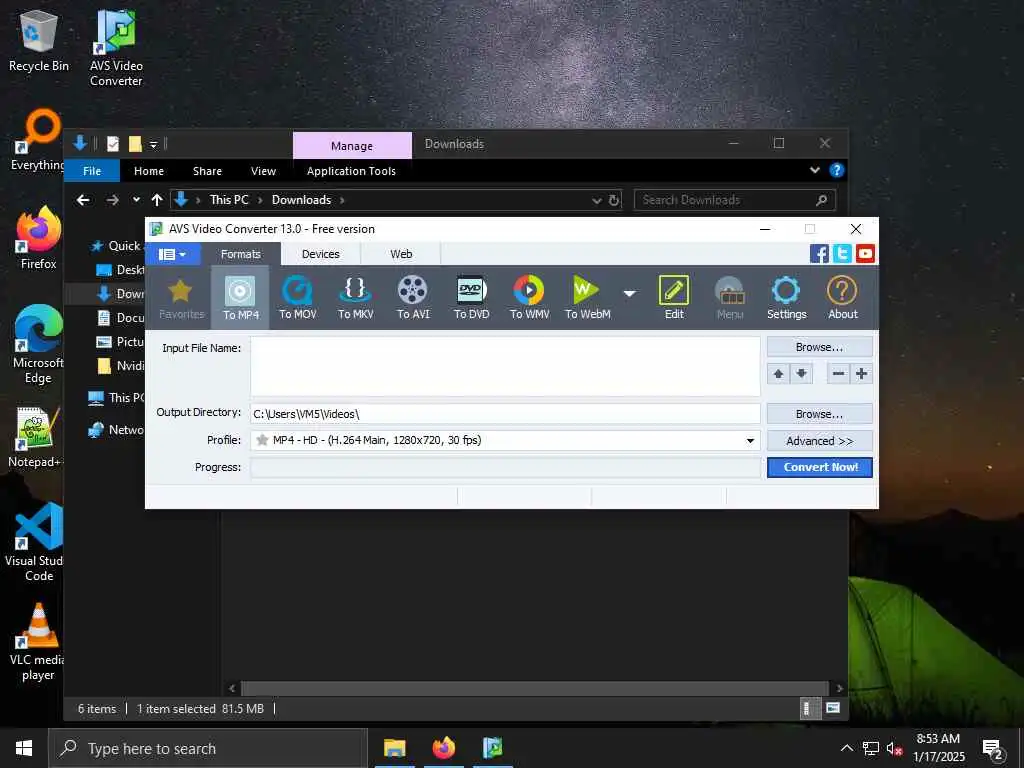The width and height of the screenshot is (1024, 768).
Task: Select the To MKV format icon
Action: (x=355, y=298)
